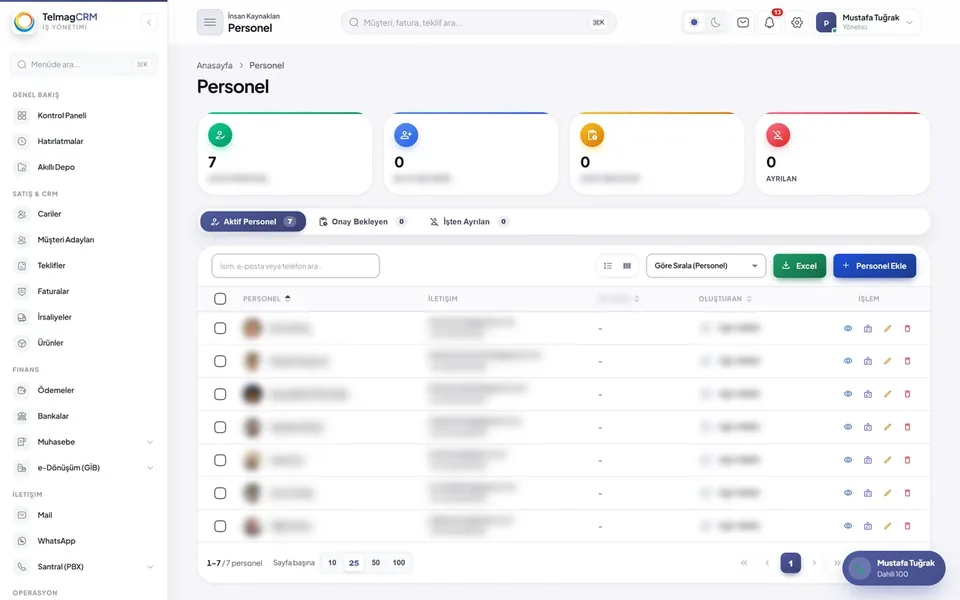960x600 pixels.
Task: Tick the last personnel row checkbox
Action: (220, 526)
